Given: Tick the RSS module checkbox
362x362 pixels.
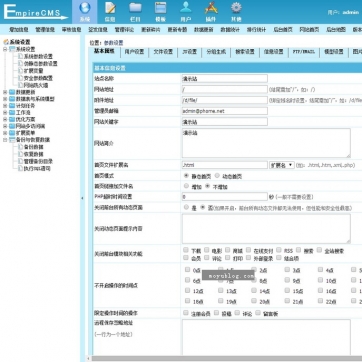Looking at the screenshot, I should (278, 250).
